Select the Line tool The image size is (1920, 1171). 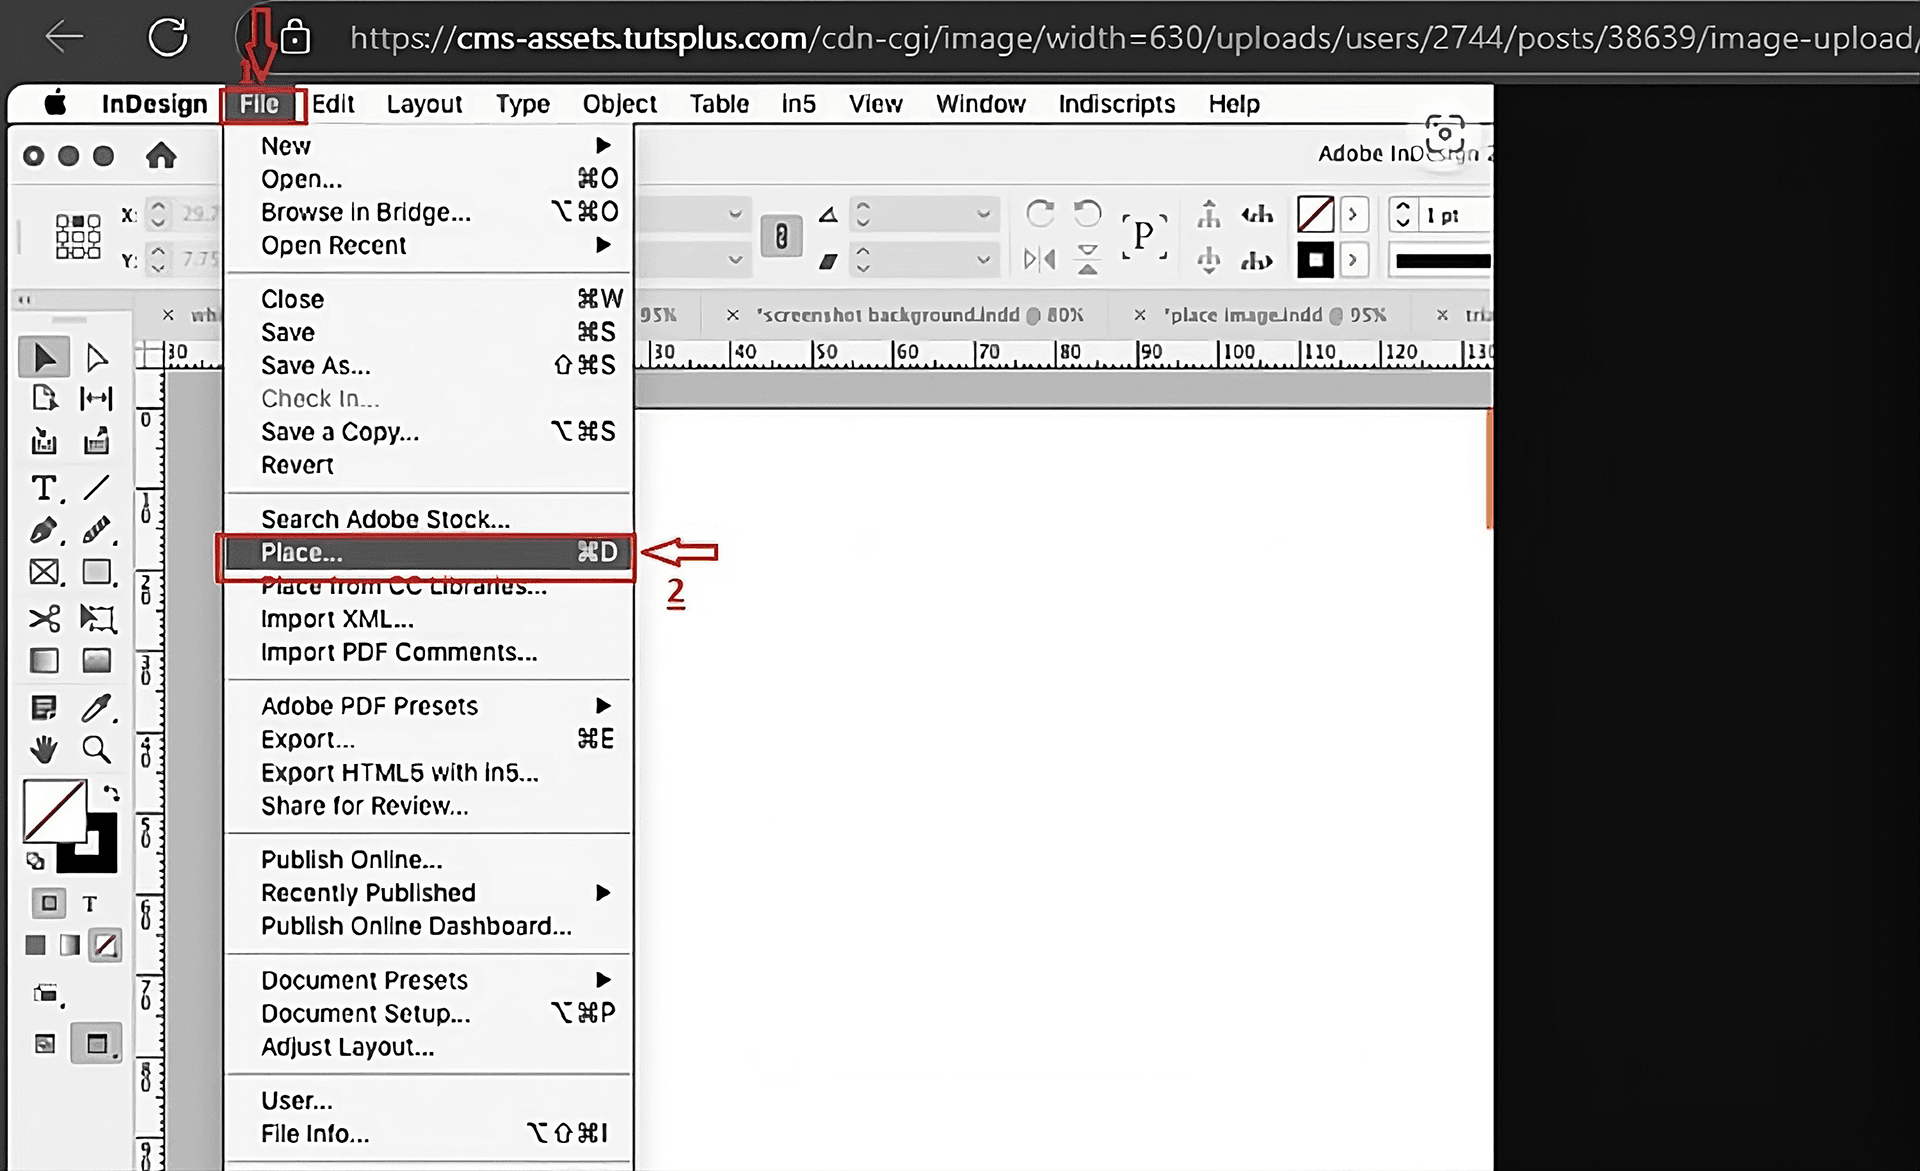97,488
